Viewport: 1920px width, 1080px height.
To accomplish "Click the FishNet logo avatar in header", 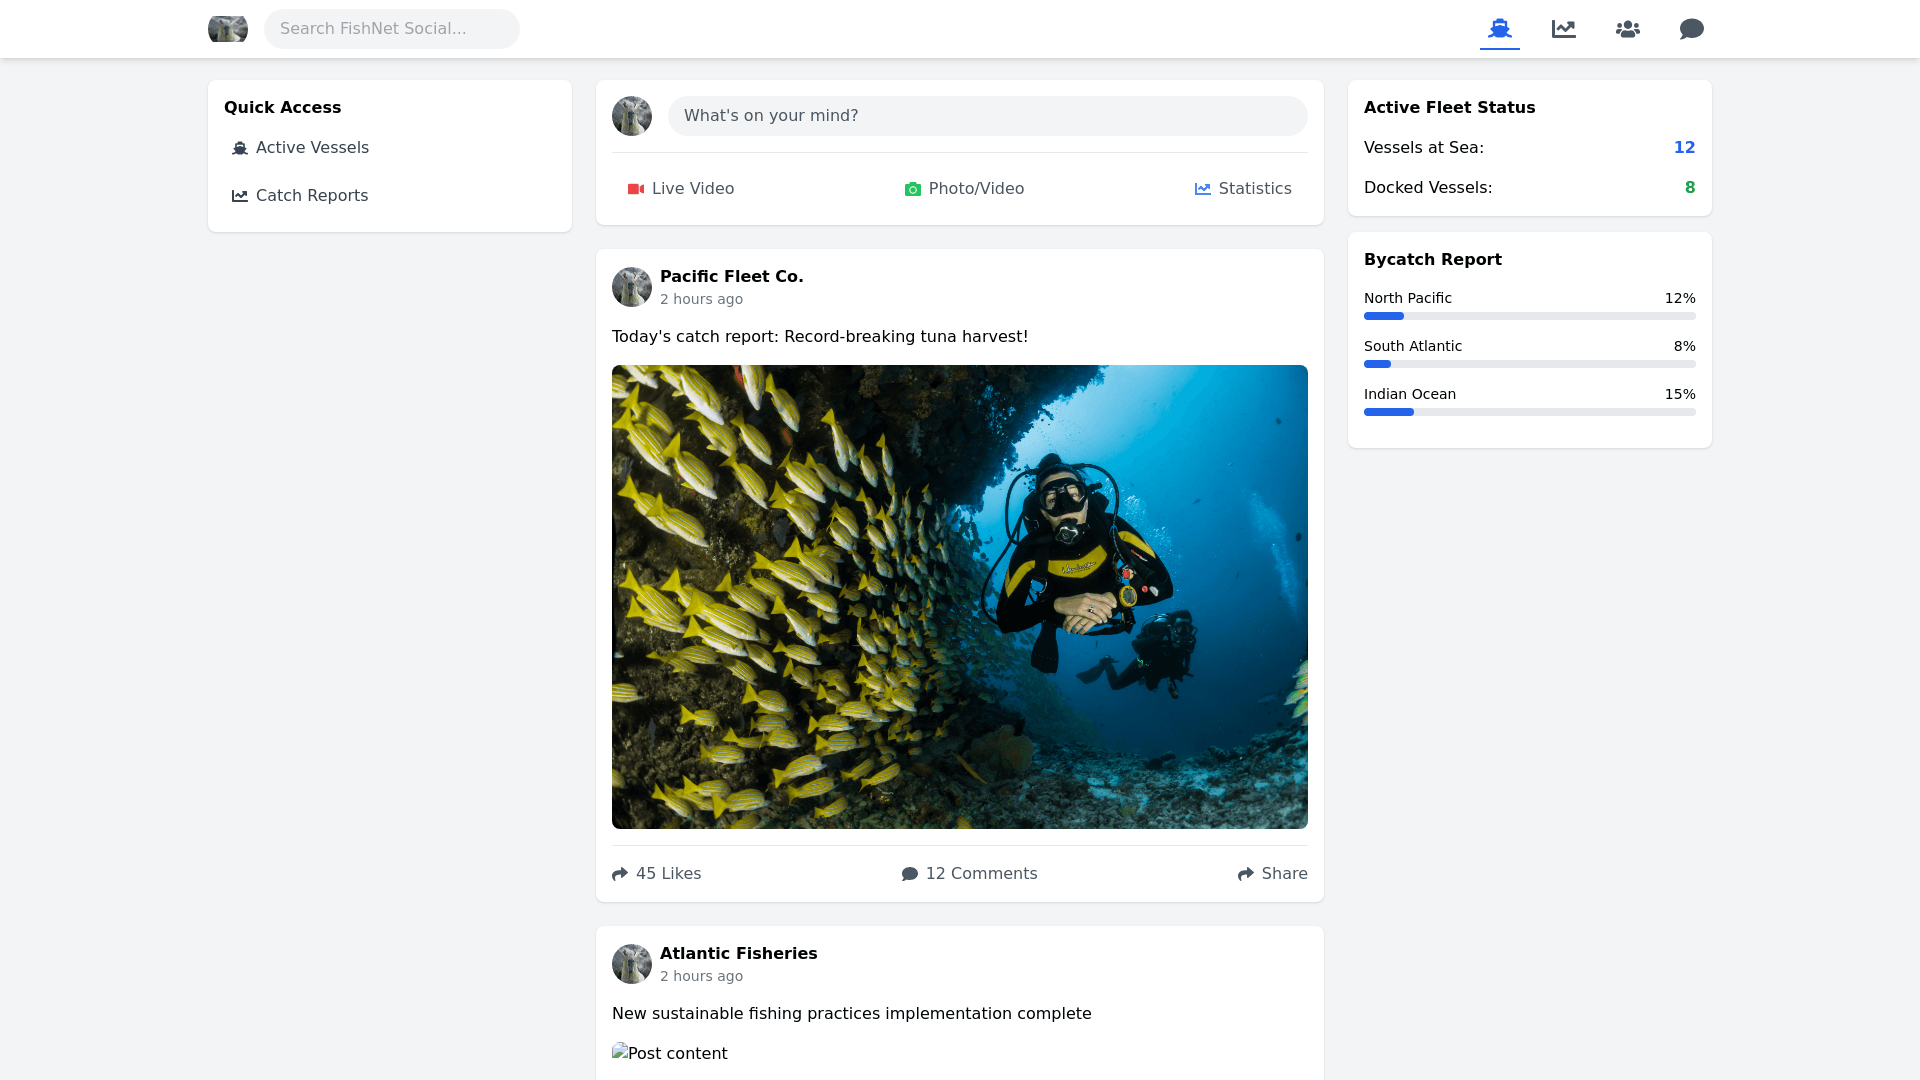I will tap(228, 29).
